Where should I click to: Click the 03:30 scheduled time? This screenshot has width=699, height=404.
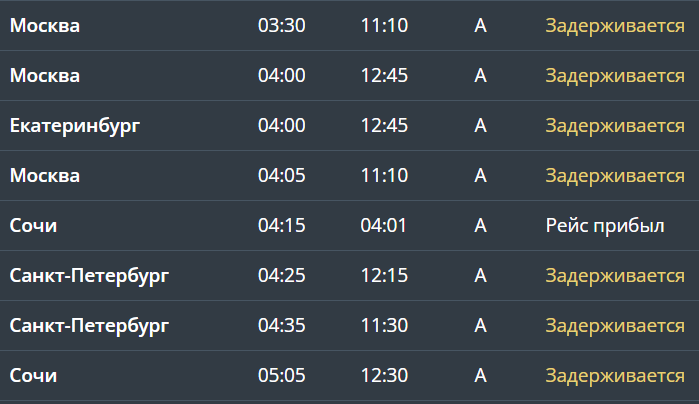point(281,26)
